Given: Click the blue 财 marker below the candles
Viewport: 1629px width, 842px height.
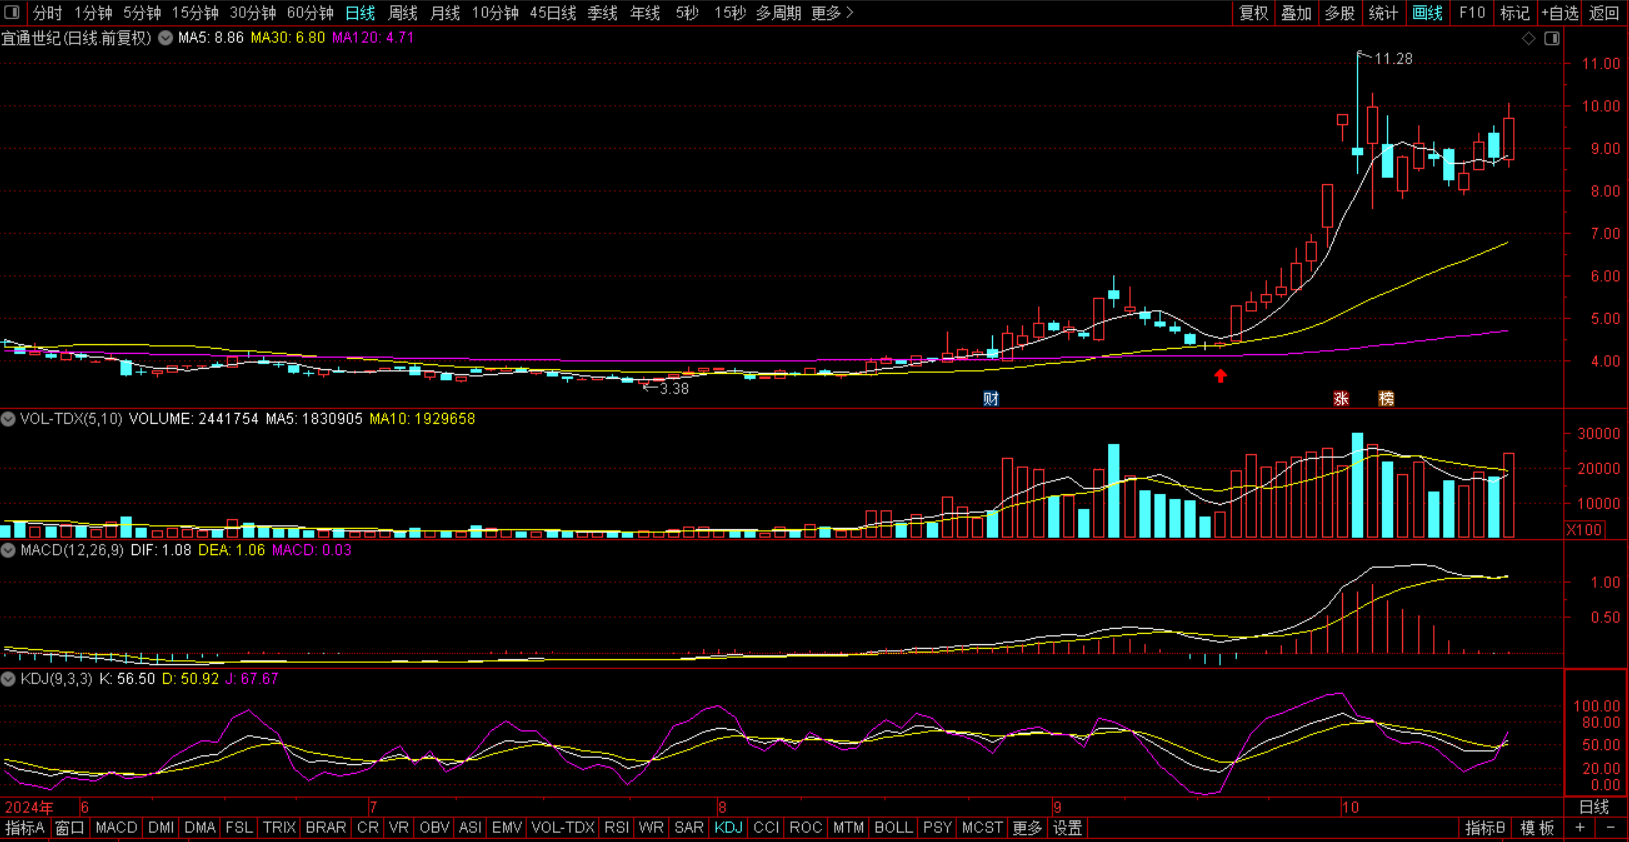Looking at the screenshot, I should click(x=991, y=399).
